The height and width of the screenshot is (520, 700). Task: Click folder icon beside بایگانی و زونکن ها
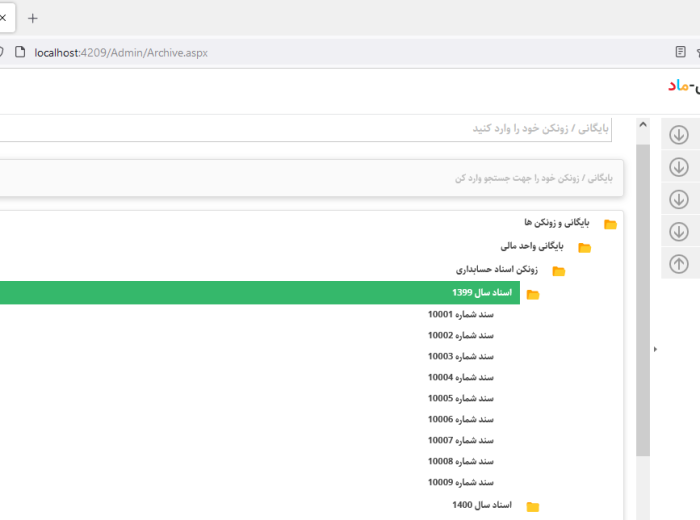[x=610, y=224]
